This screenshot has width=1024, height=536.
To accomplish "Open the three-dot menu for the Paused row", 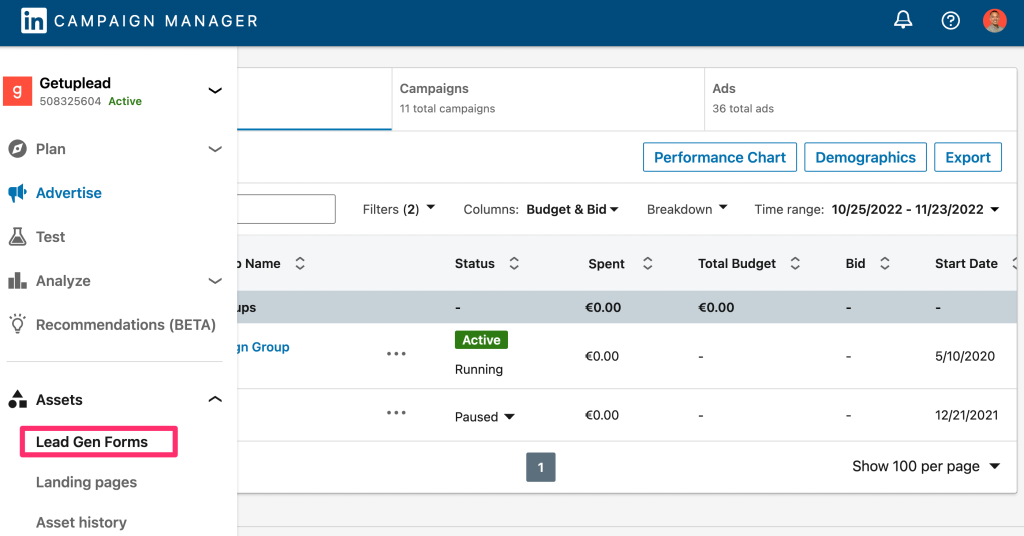I will coord(396,413).
